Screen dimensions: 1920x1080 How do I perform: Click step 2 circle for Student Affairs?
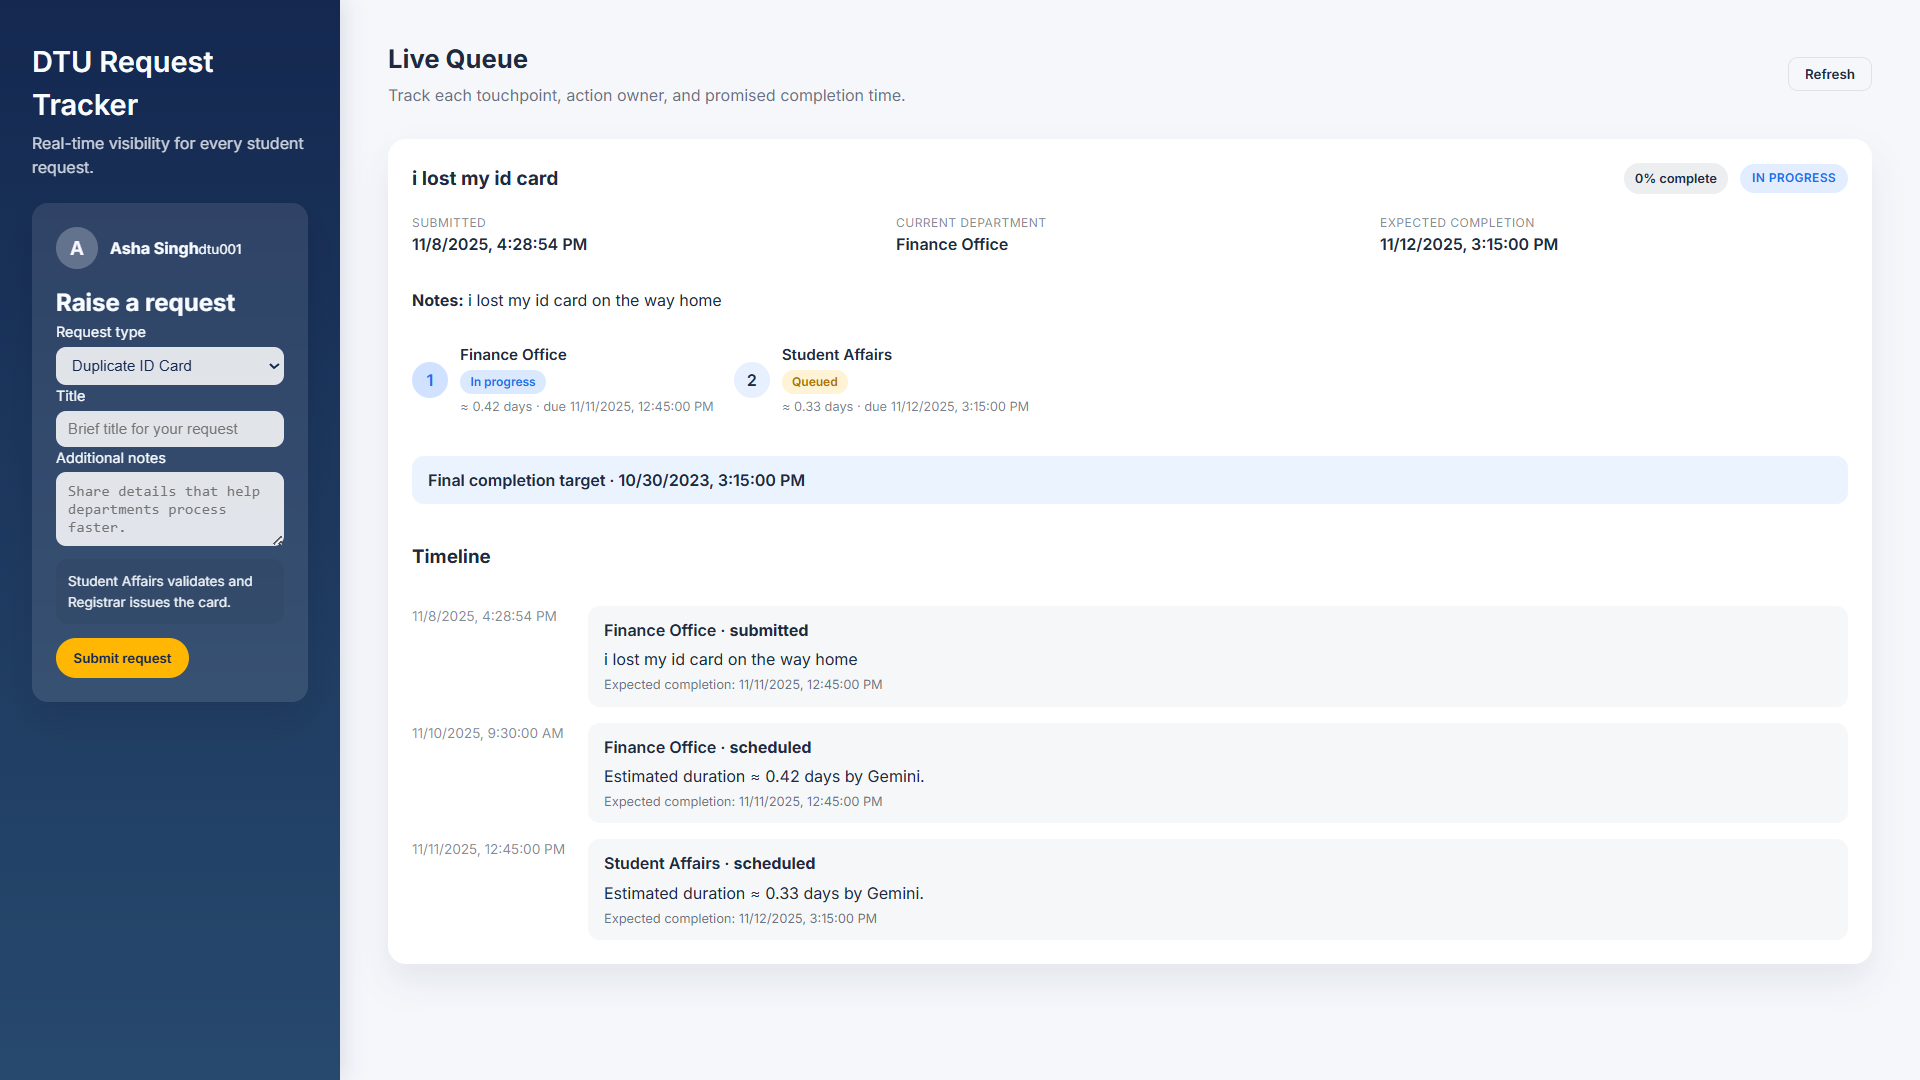pyautogui.click(x=751, y=380)
